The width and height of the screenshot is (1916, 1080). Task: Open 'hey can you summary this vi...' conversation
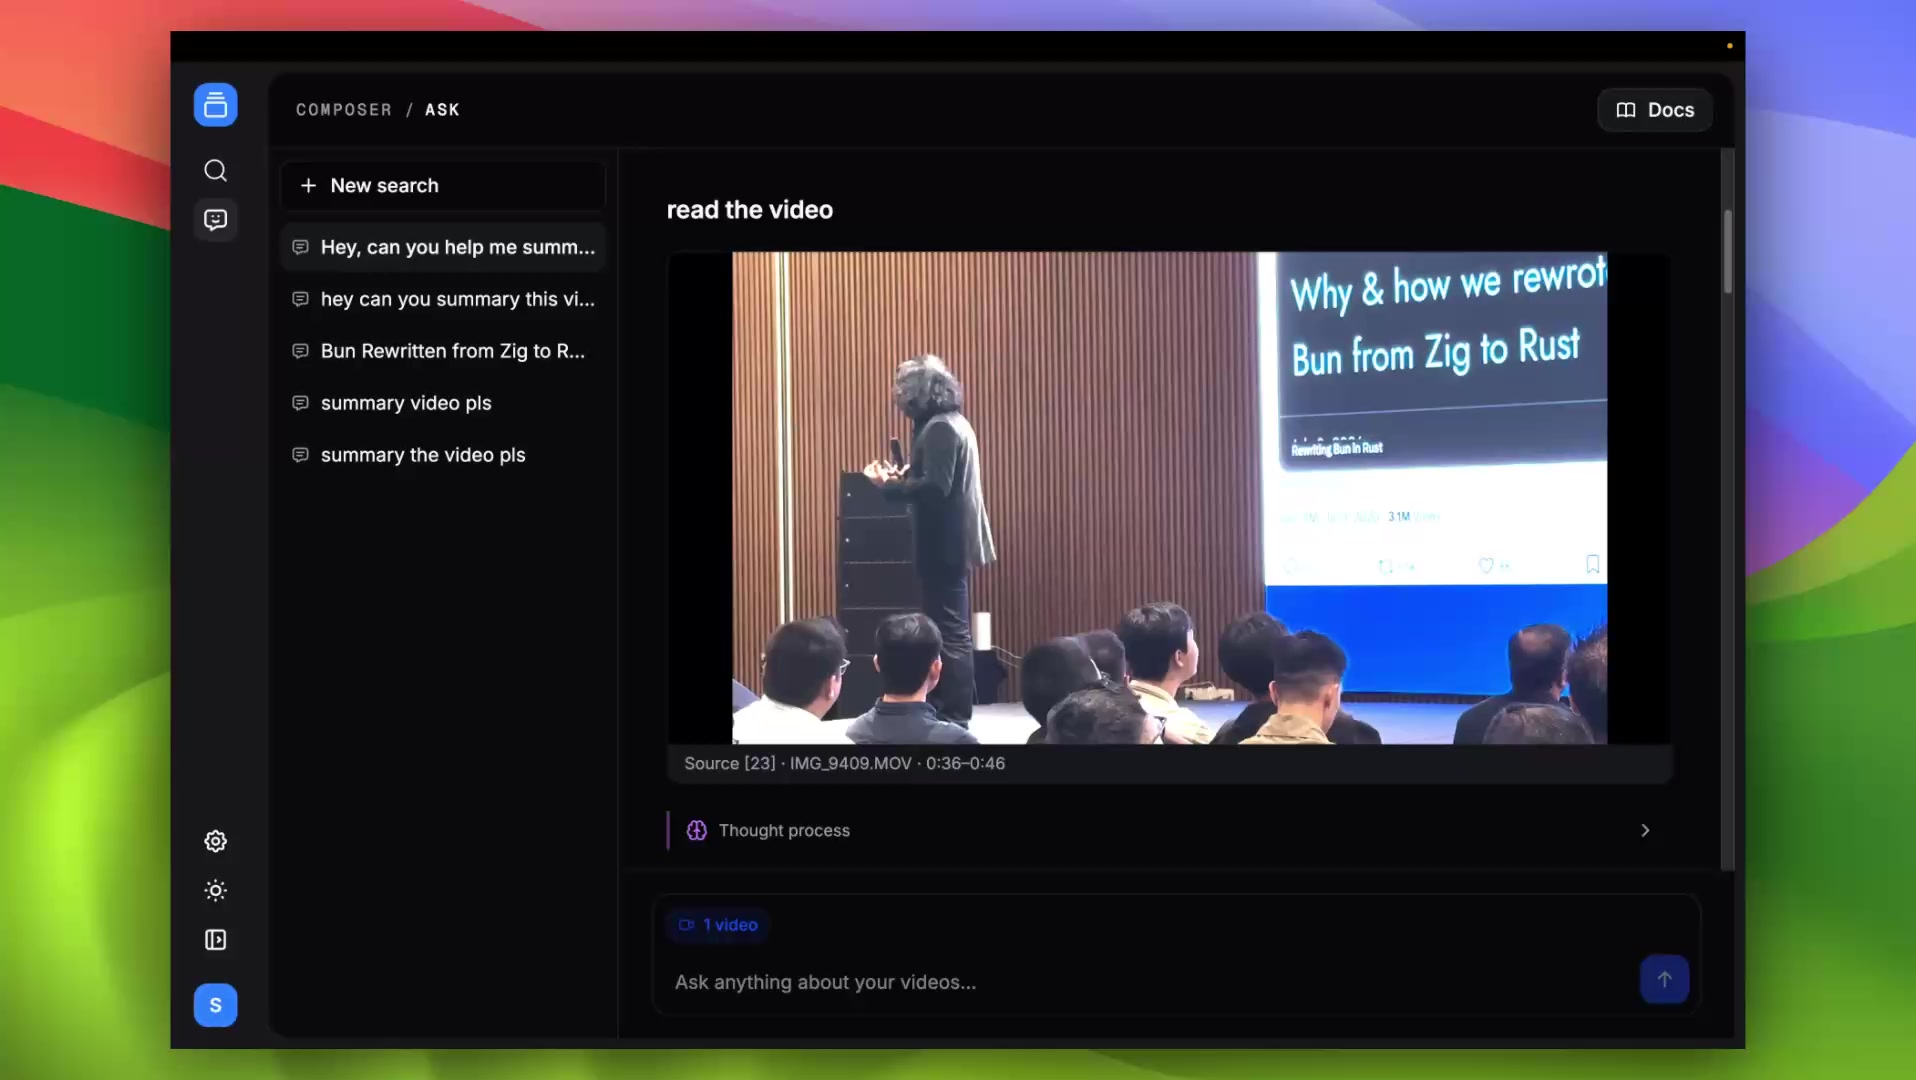click(x=443, y=299)
